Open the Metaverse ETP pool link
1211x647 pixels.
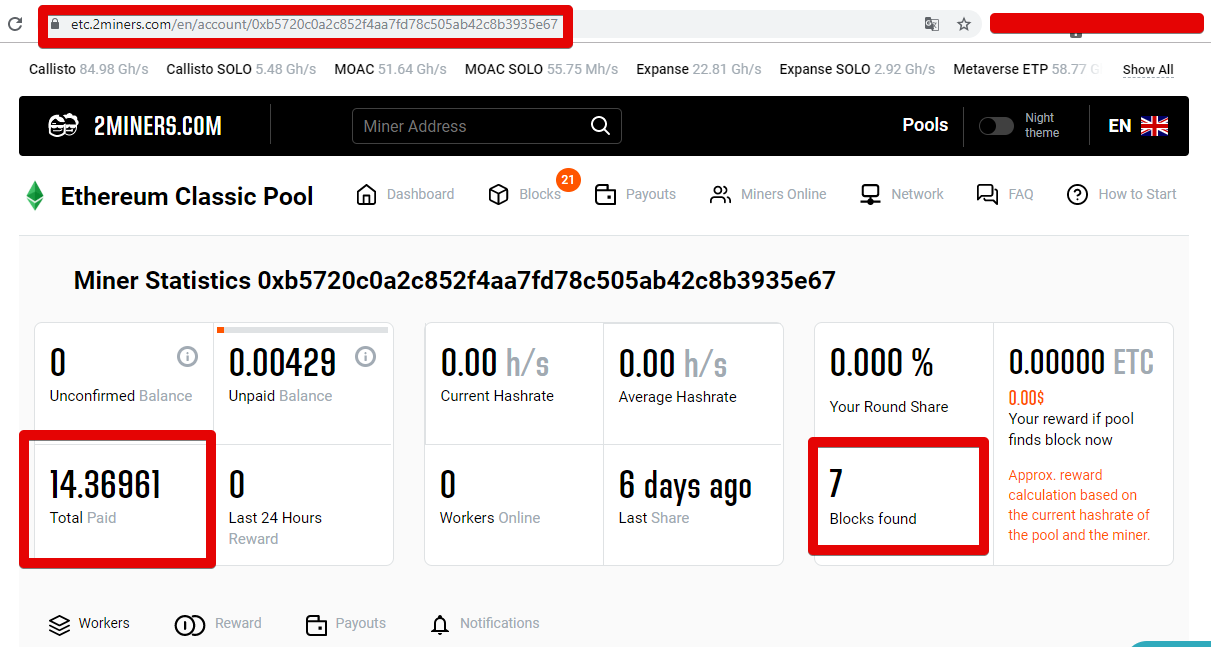(x=1027, y=69)
